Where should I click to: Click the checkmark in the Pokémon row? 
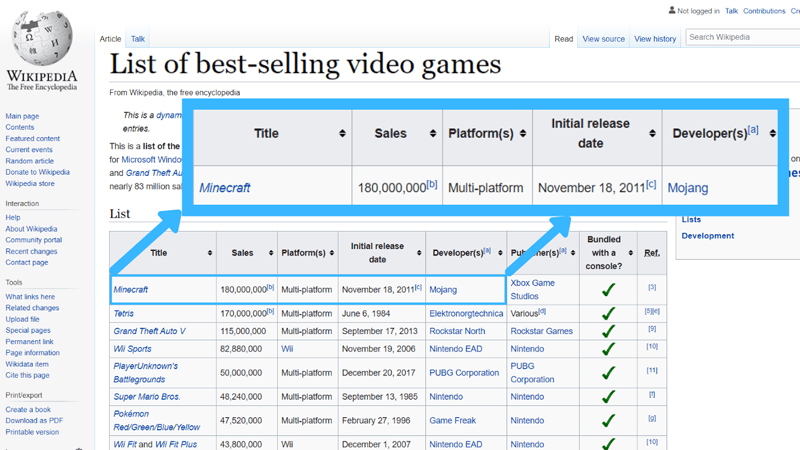608,420
